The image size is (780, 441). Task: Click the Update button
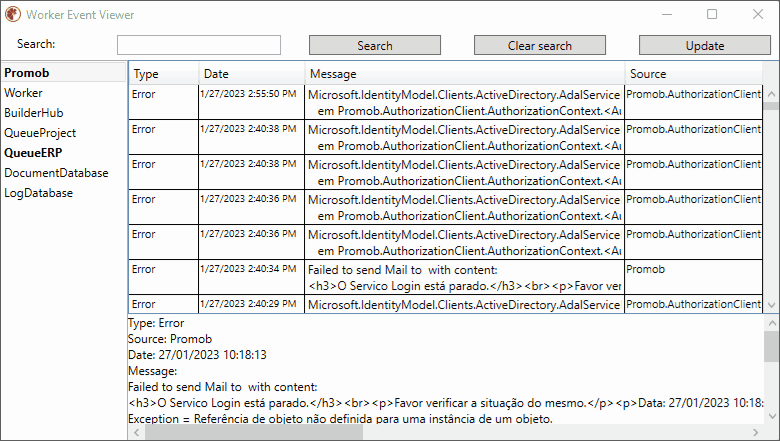pos(704,45)
